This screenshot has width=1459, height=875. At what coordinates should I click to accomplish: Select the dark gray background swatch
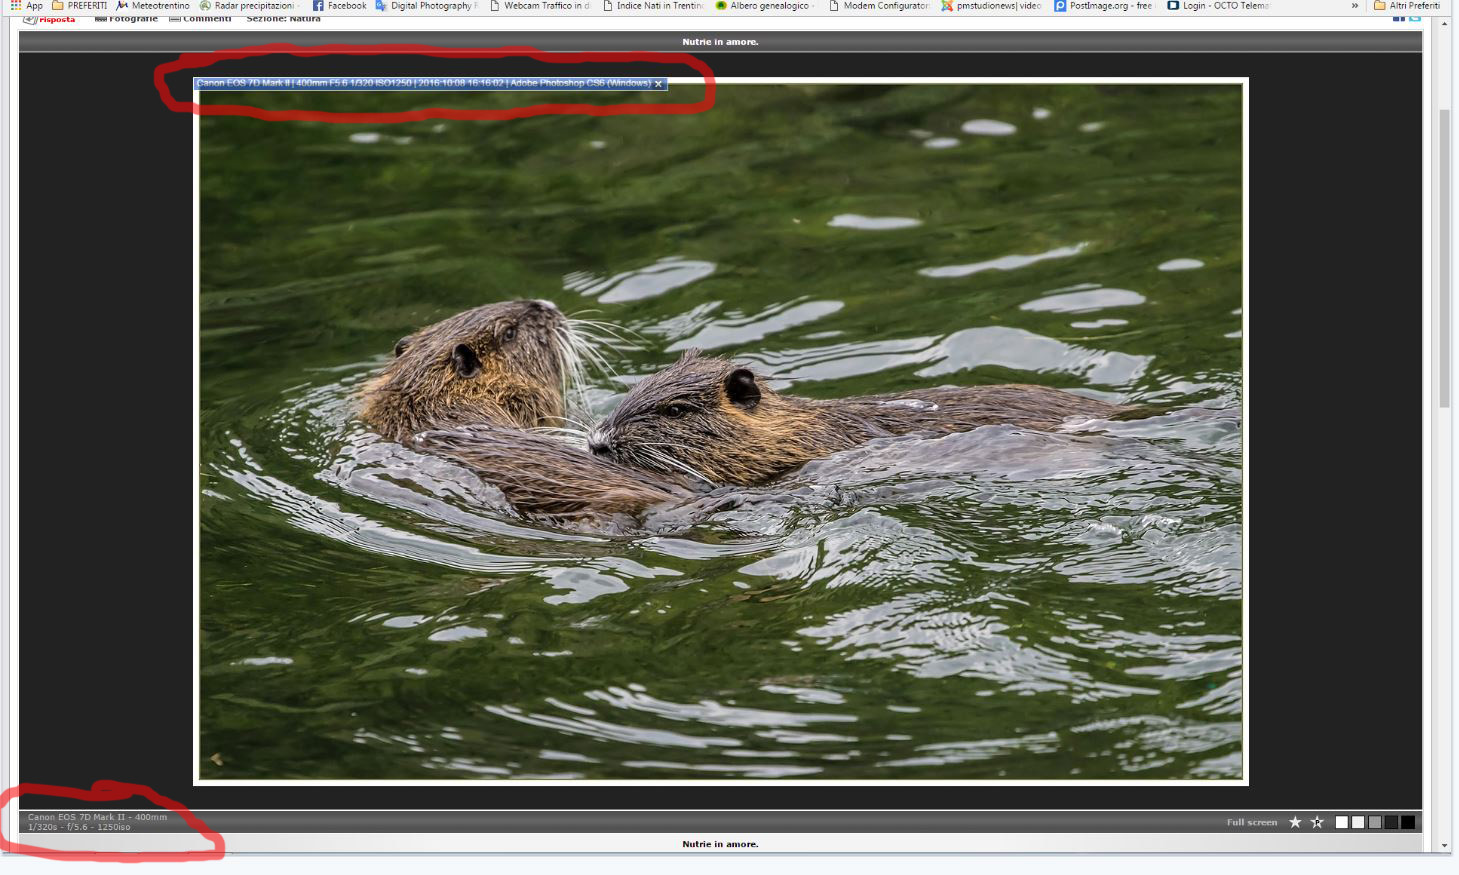1391,822
